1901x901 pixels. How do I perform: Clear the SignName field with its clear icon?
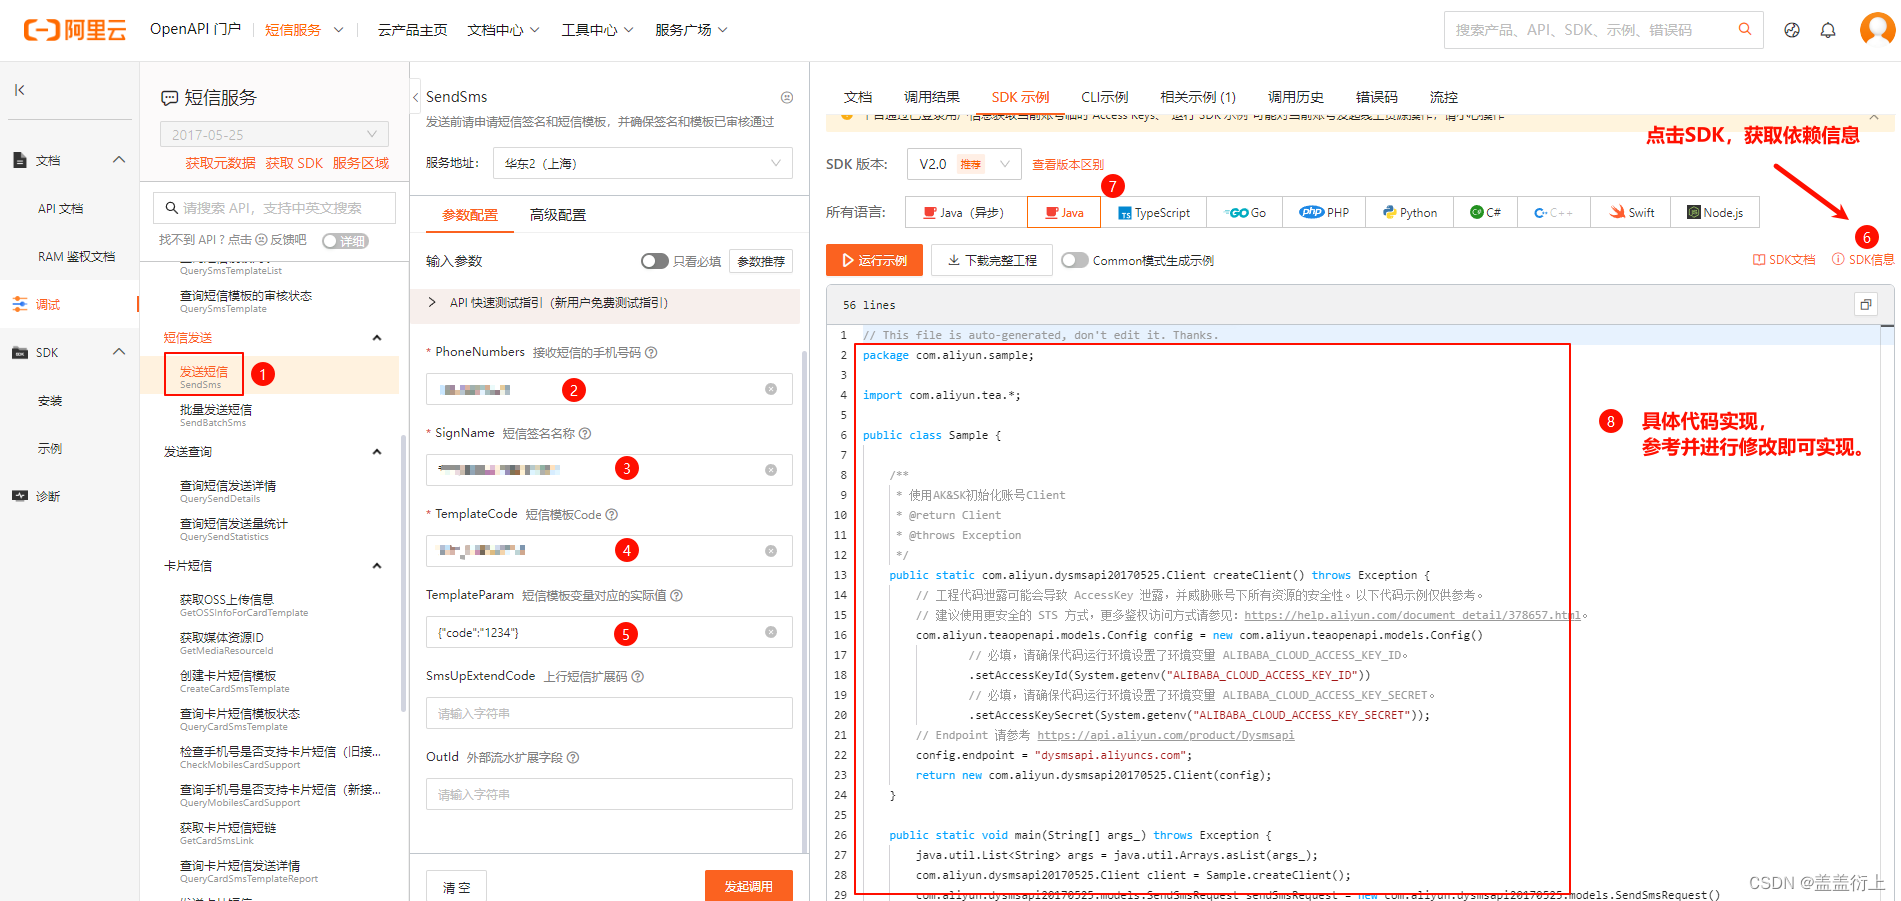point(771,470)
